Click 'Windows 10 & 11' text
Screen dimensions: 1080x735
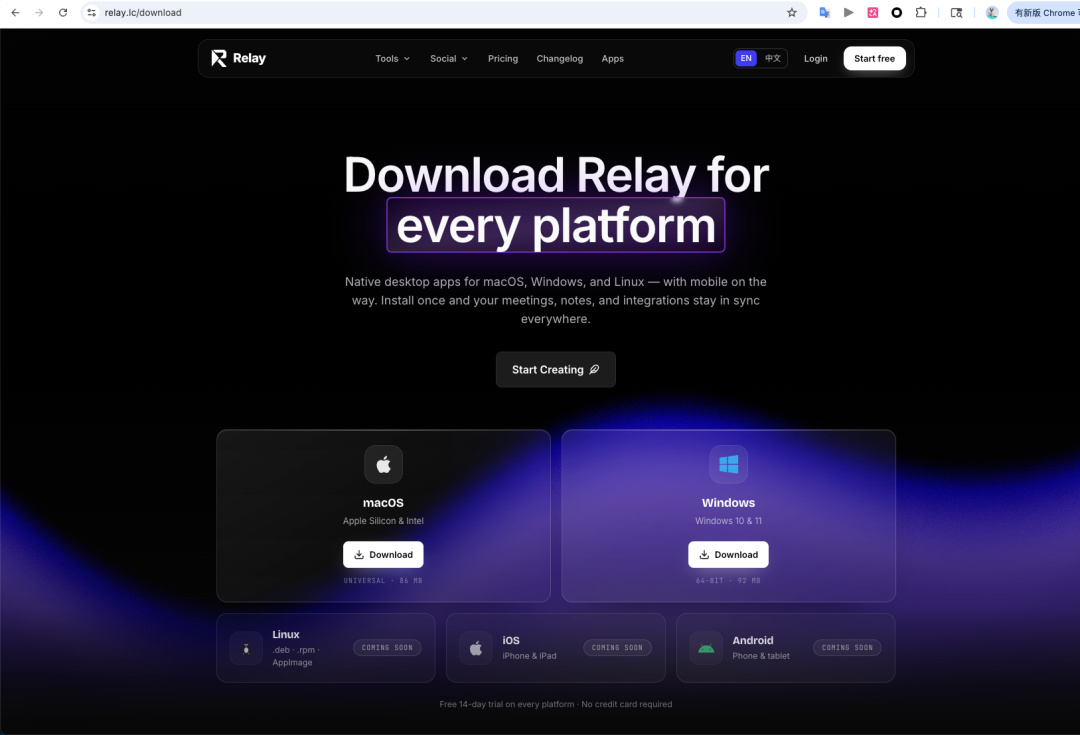[x=728, y=521]
